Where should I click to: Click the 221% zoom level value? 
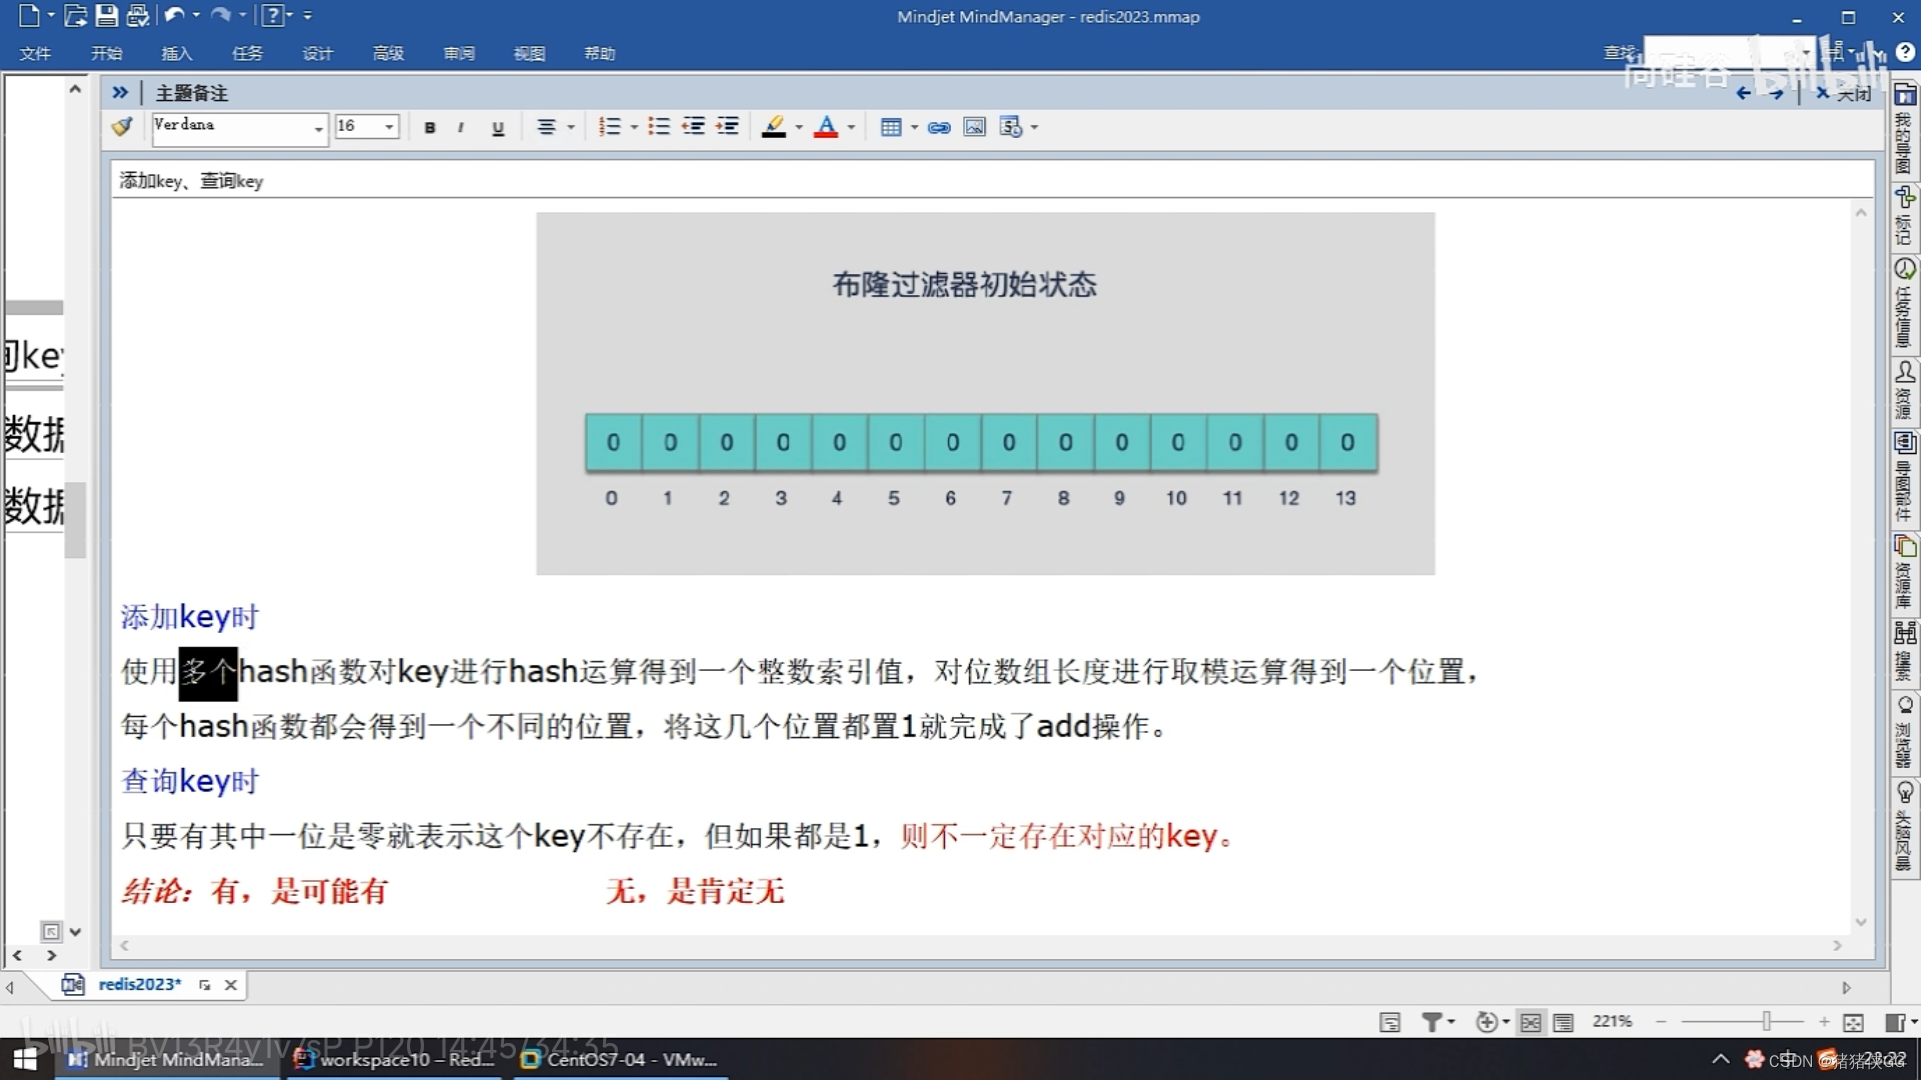point(1612,1021)
